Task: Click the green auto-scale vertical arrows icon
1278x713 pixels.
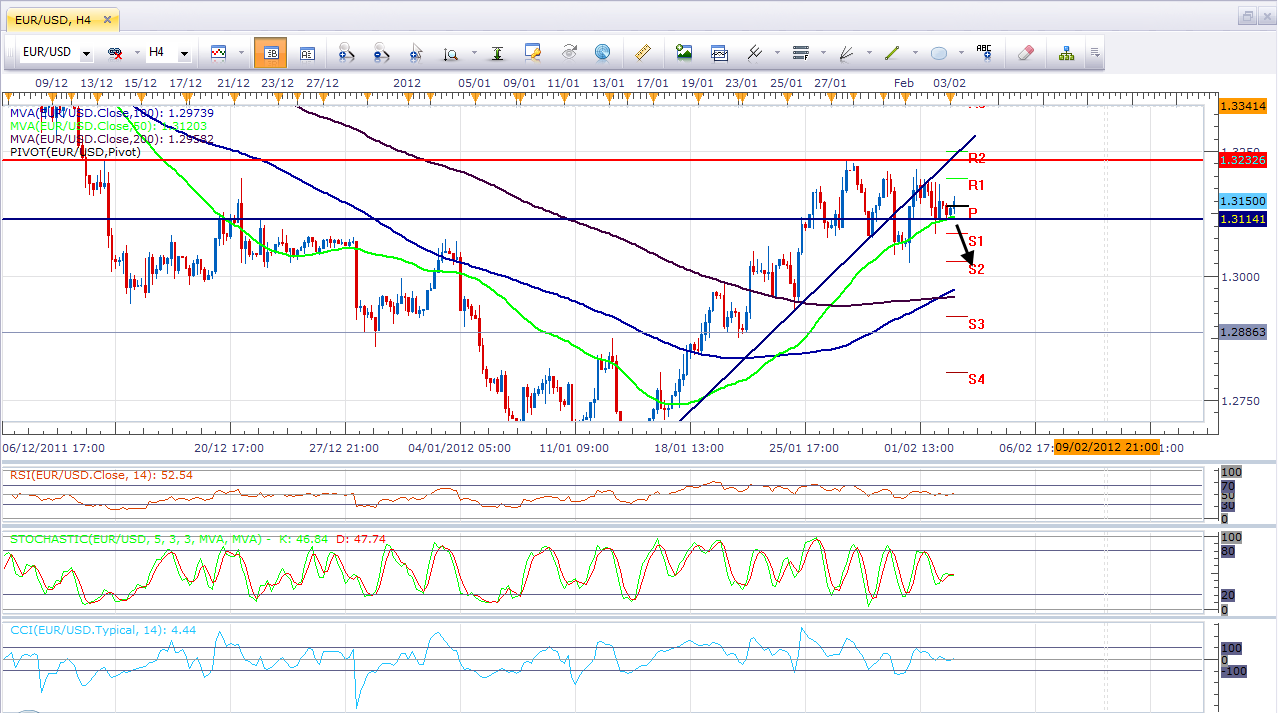Action: [497, 52]
